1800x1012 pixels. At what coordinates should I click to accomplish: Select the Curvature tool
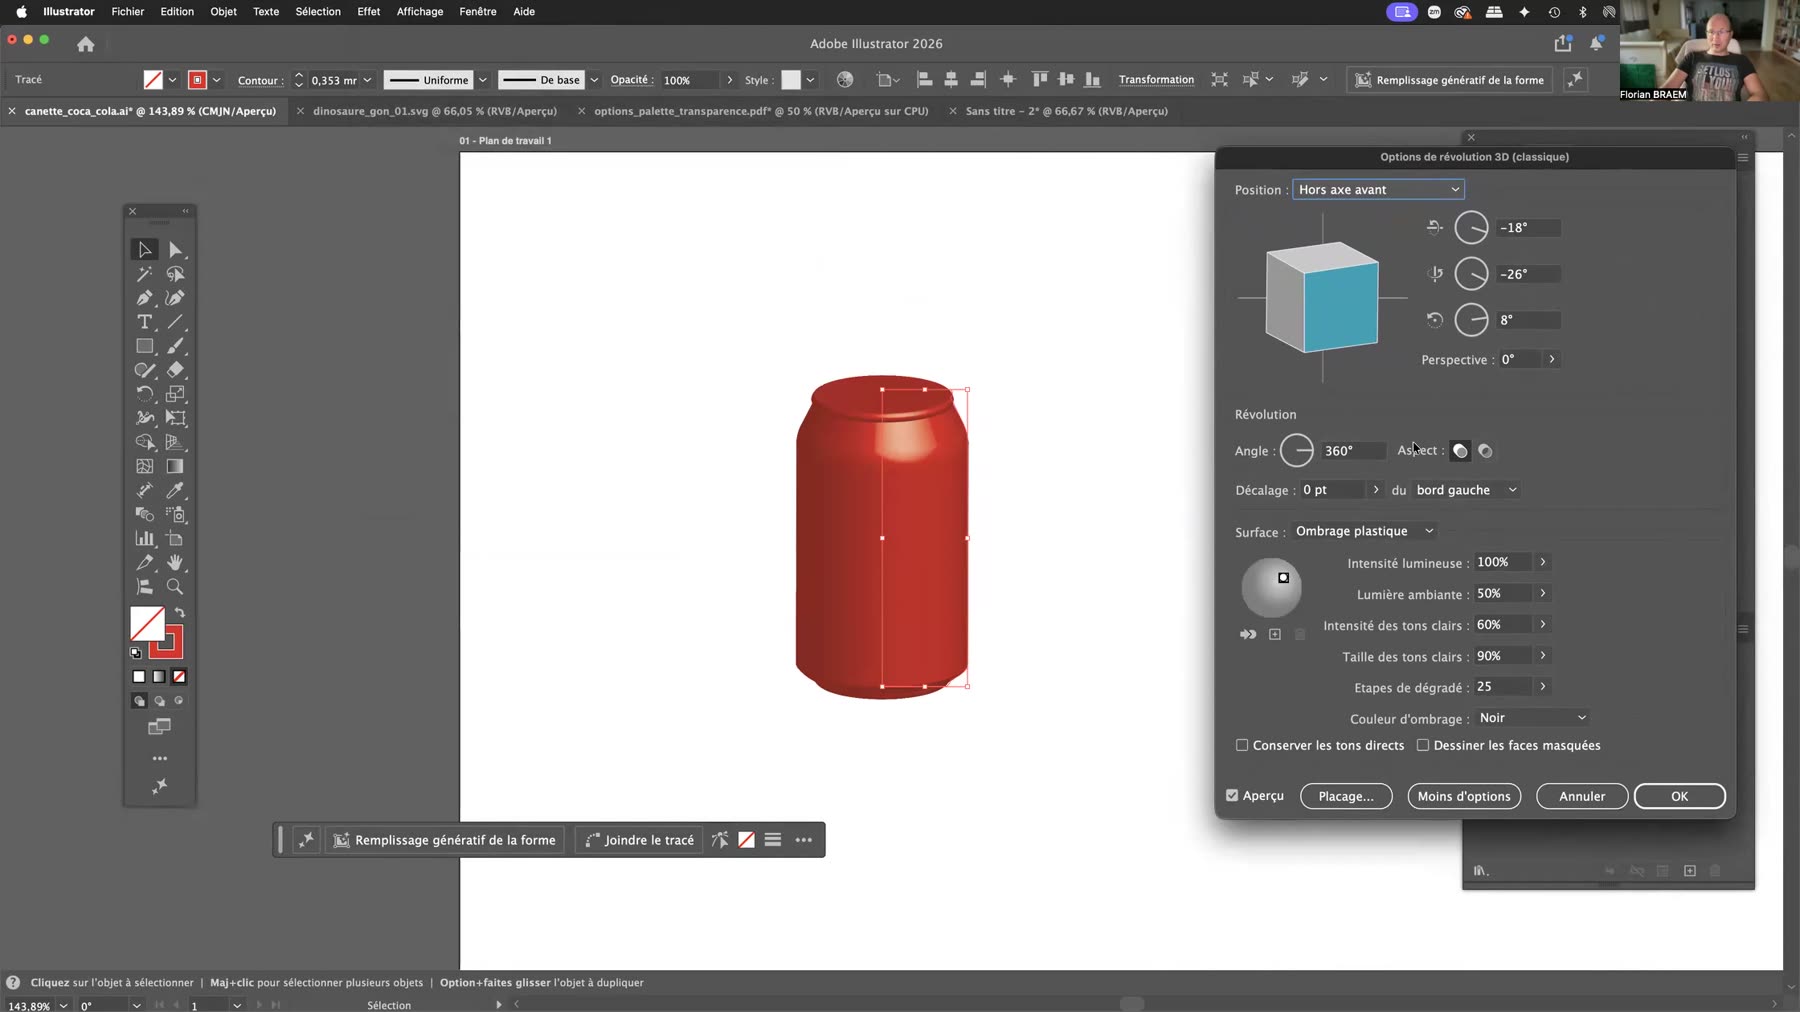click(176, 298)
